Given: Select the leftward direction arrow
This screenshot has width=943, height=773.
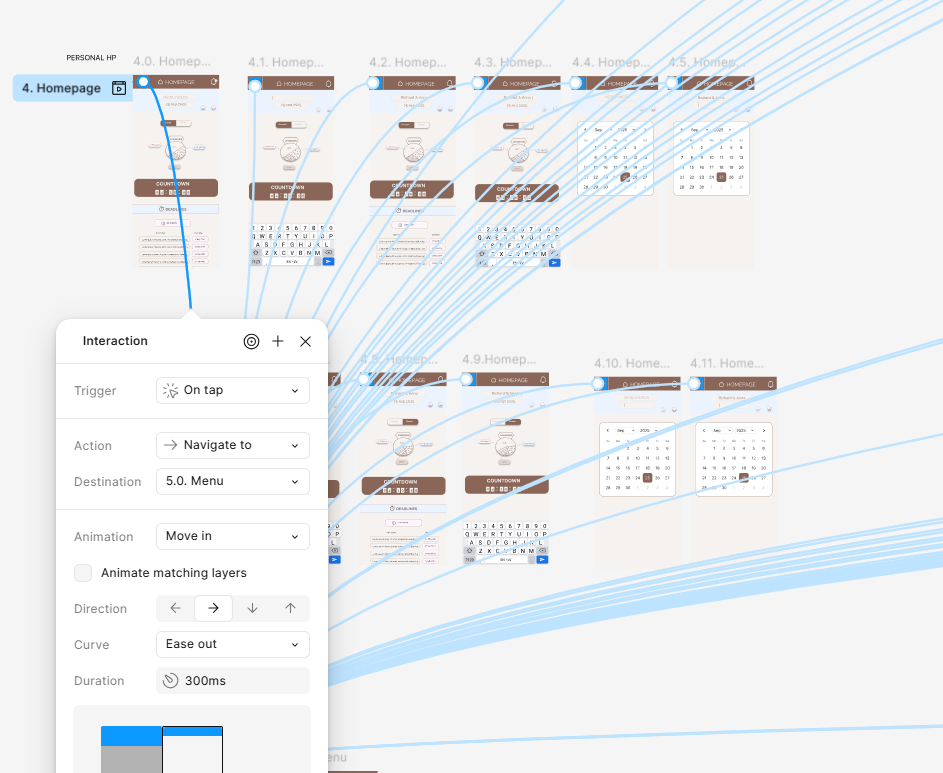Looking at the screenshot, I should click(175, 608).
